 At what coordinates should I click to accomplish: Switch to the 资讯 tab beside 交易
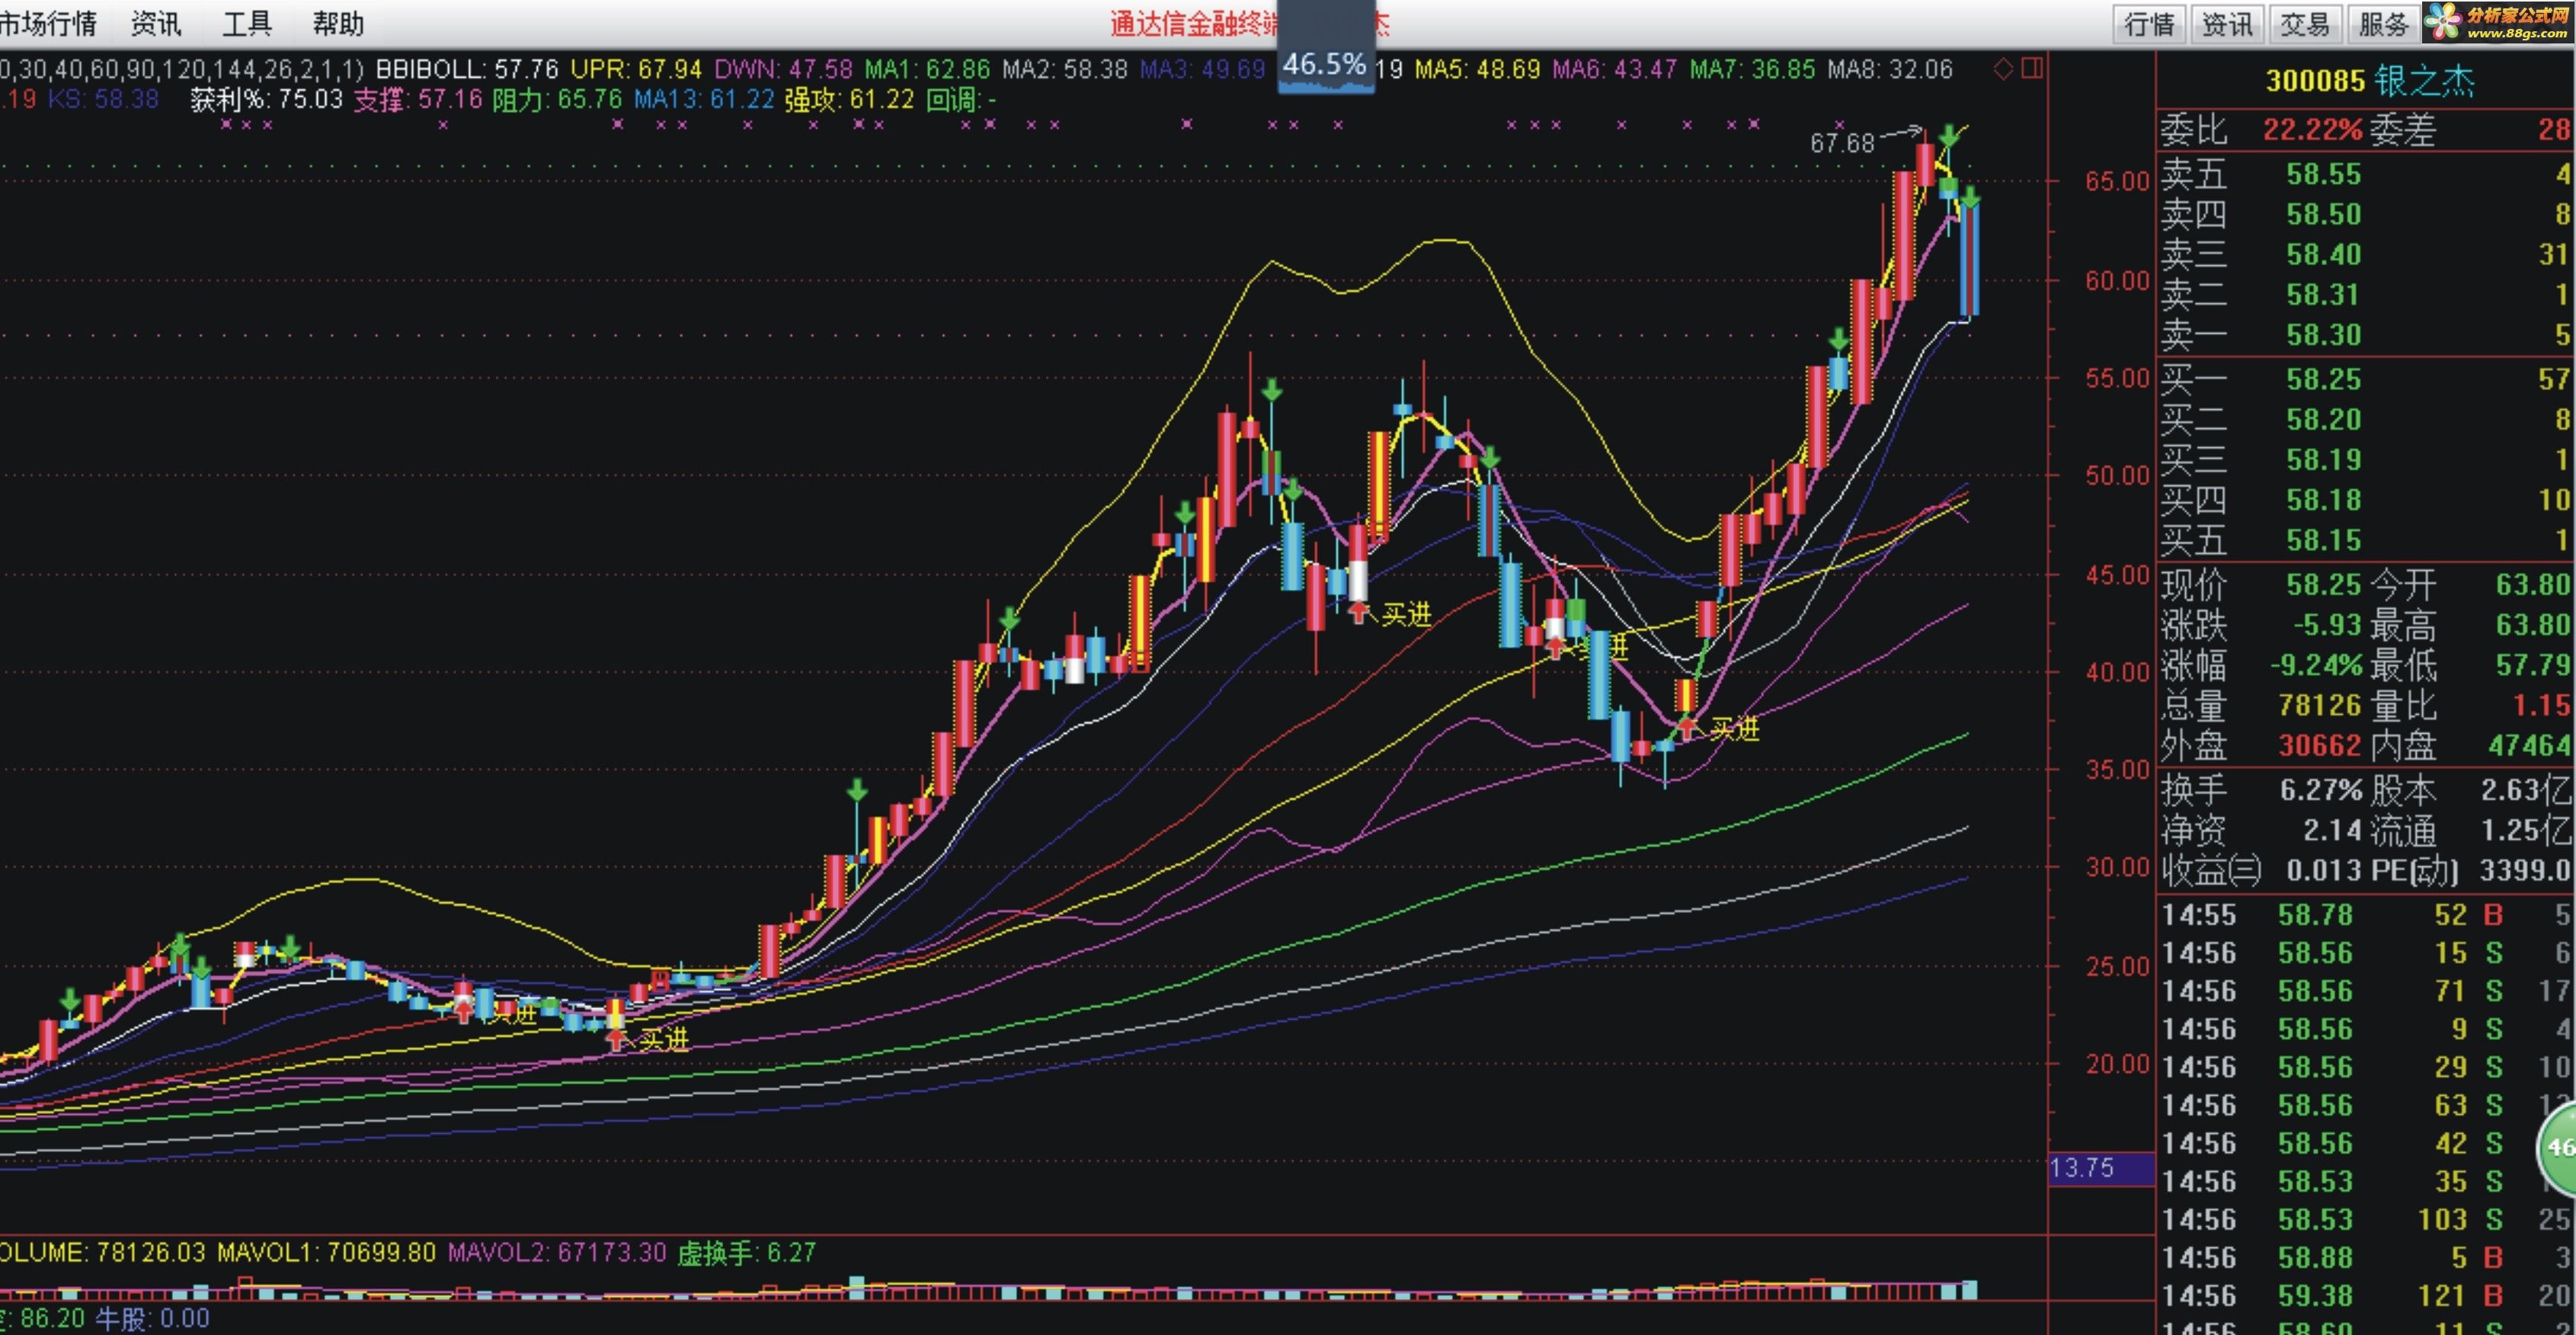click(2228, 24)
